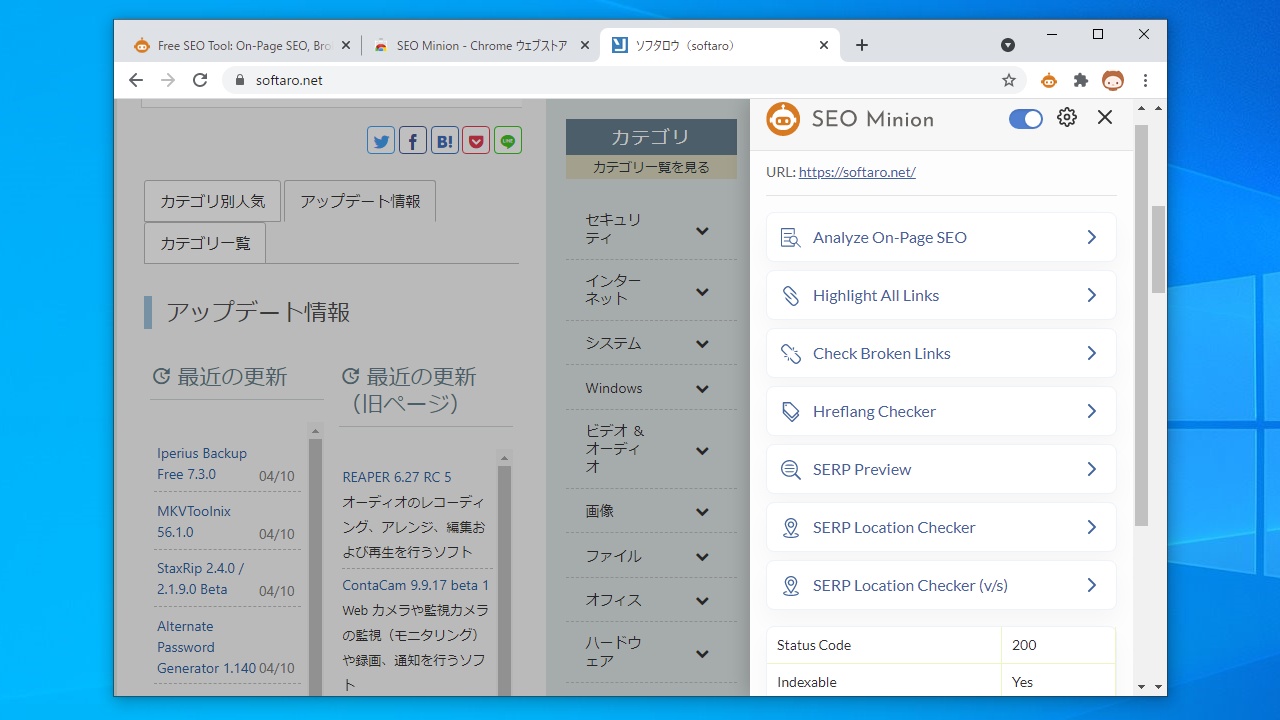Expand Analyze On-Page SEO arrow
Viewport: 1280px width, 720px height.
(1092, 237)
